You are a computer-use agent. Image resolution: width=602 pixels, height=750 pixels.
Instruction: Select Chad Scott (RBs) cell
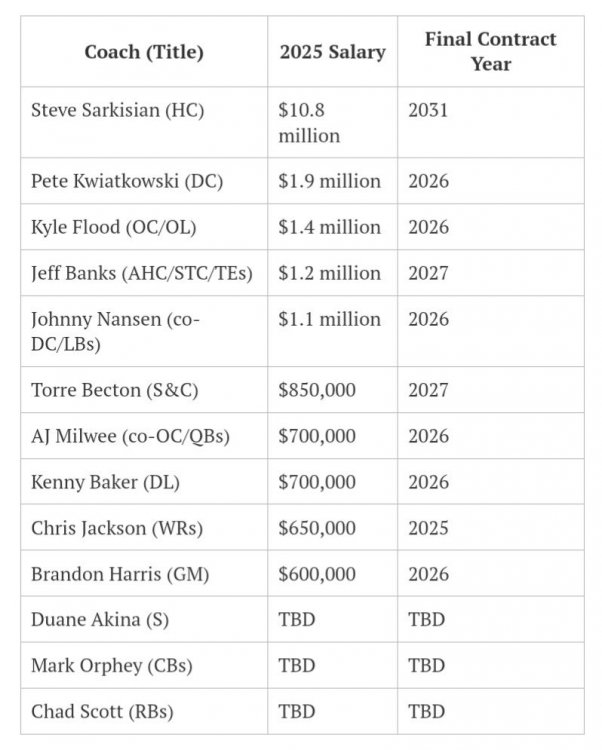point(102,712)
